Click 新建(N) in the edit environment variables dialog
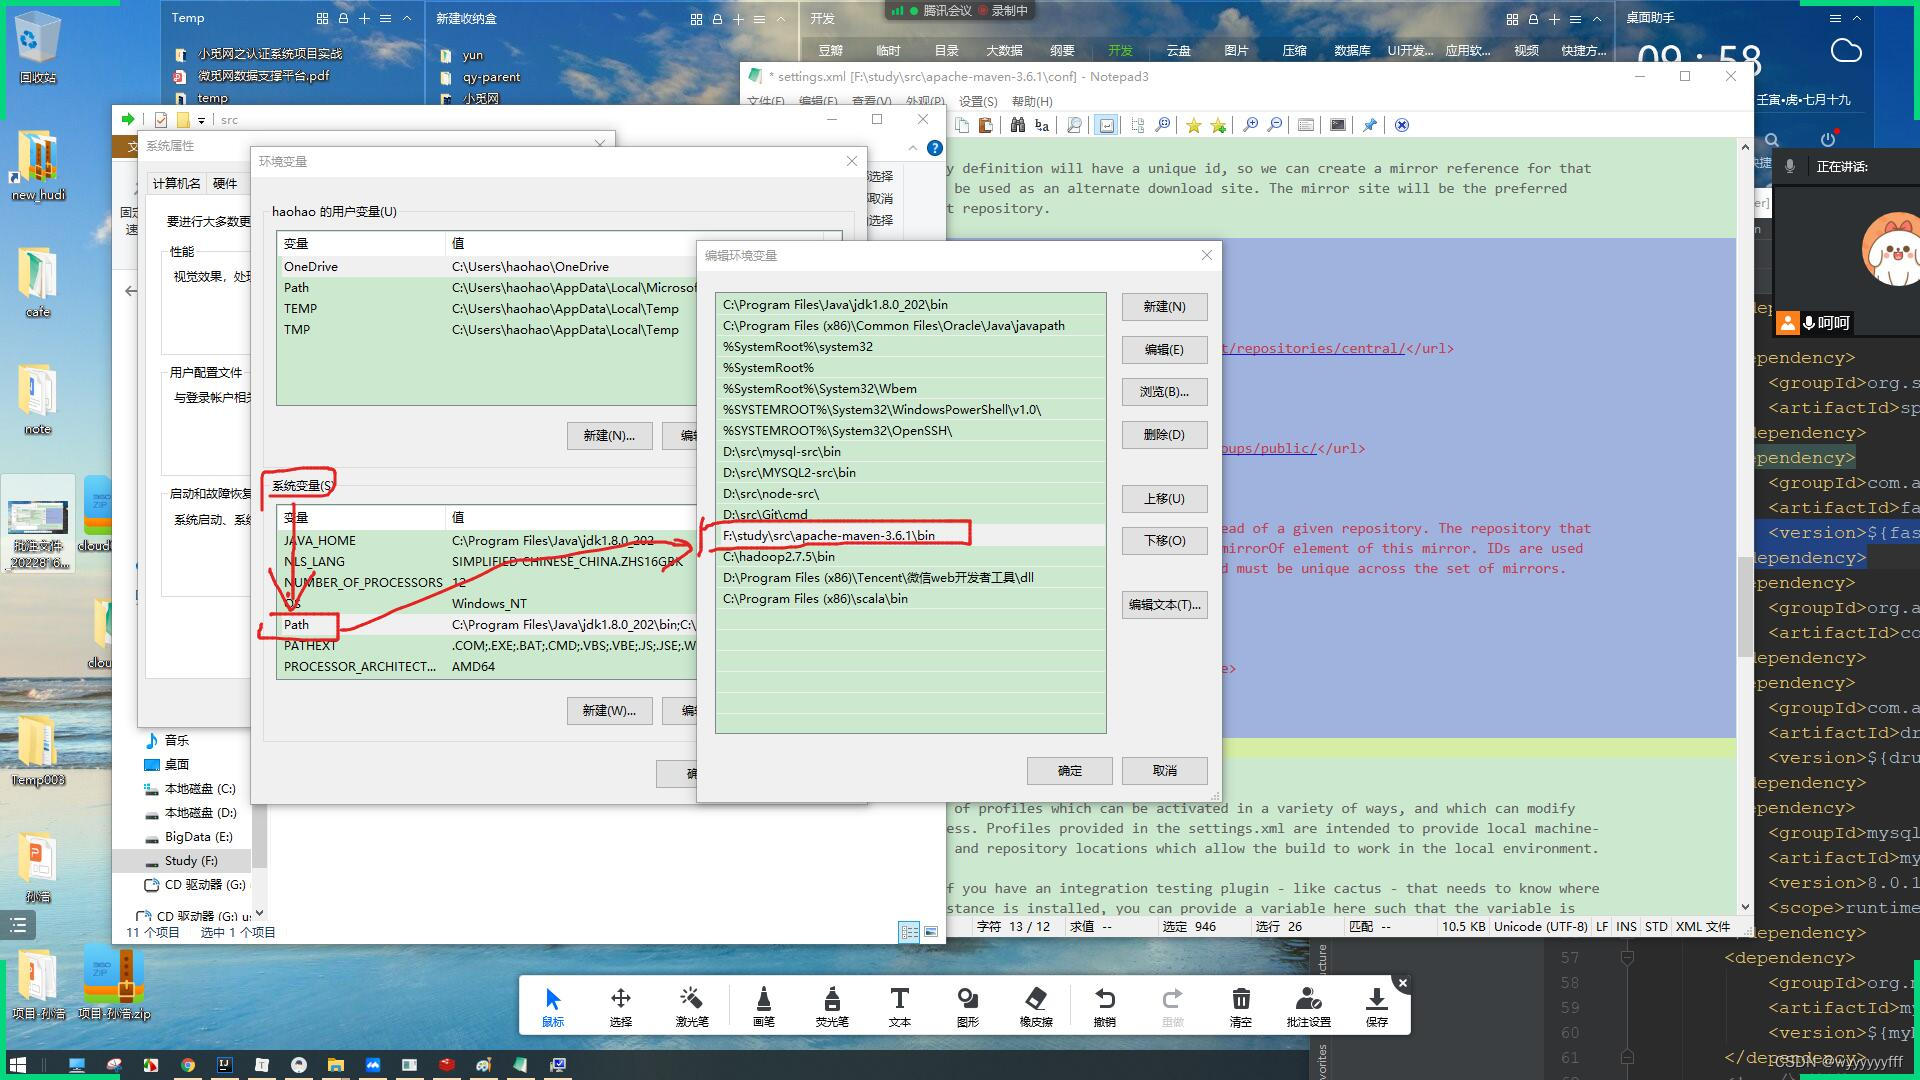Screen dimensions: 1920x1080 [1164, 306]
